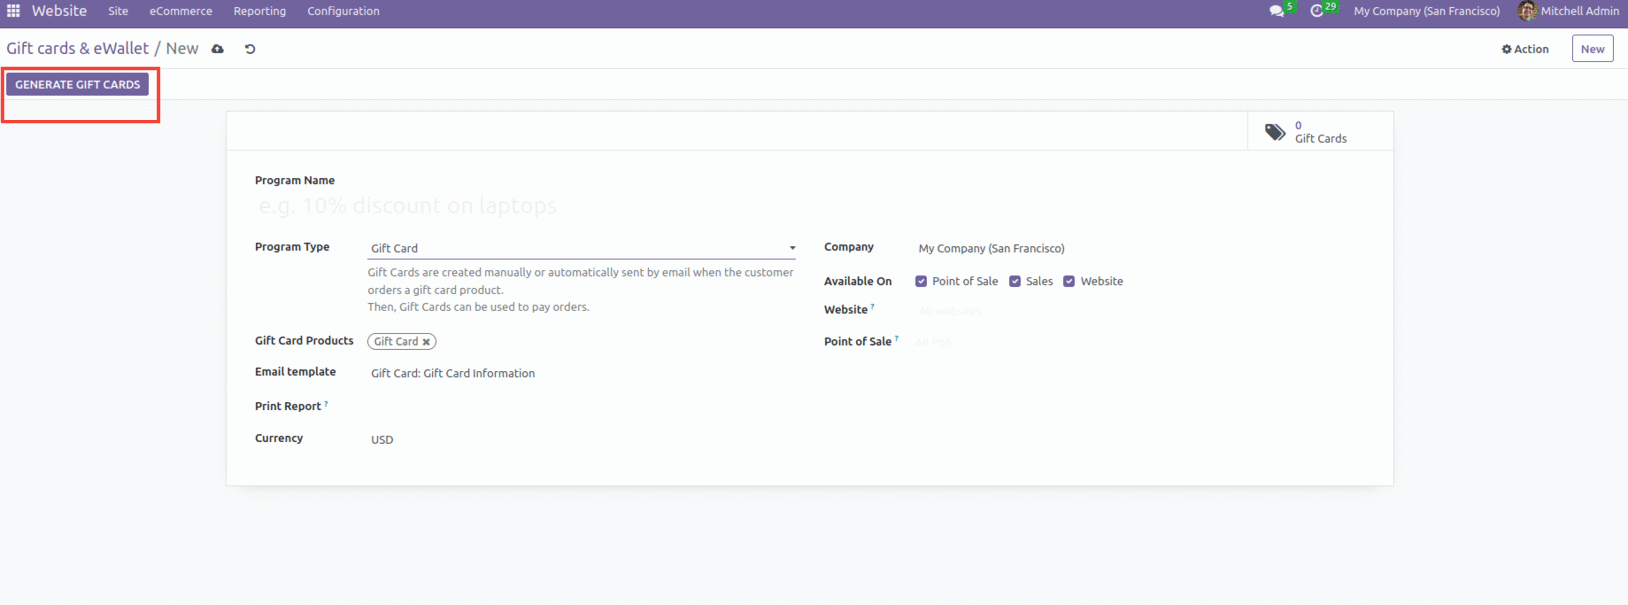Screen dimensions: 1628x605
Task: Click the Website app title
Action: tap(59, 11)
